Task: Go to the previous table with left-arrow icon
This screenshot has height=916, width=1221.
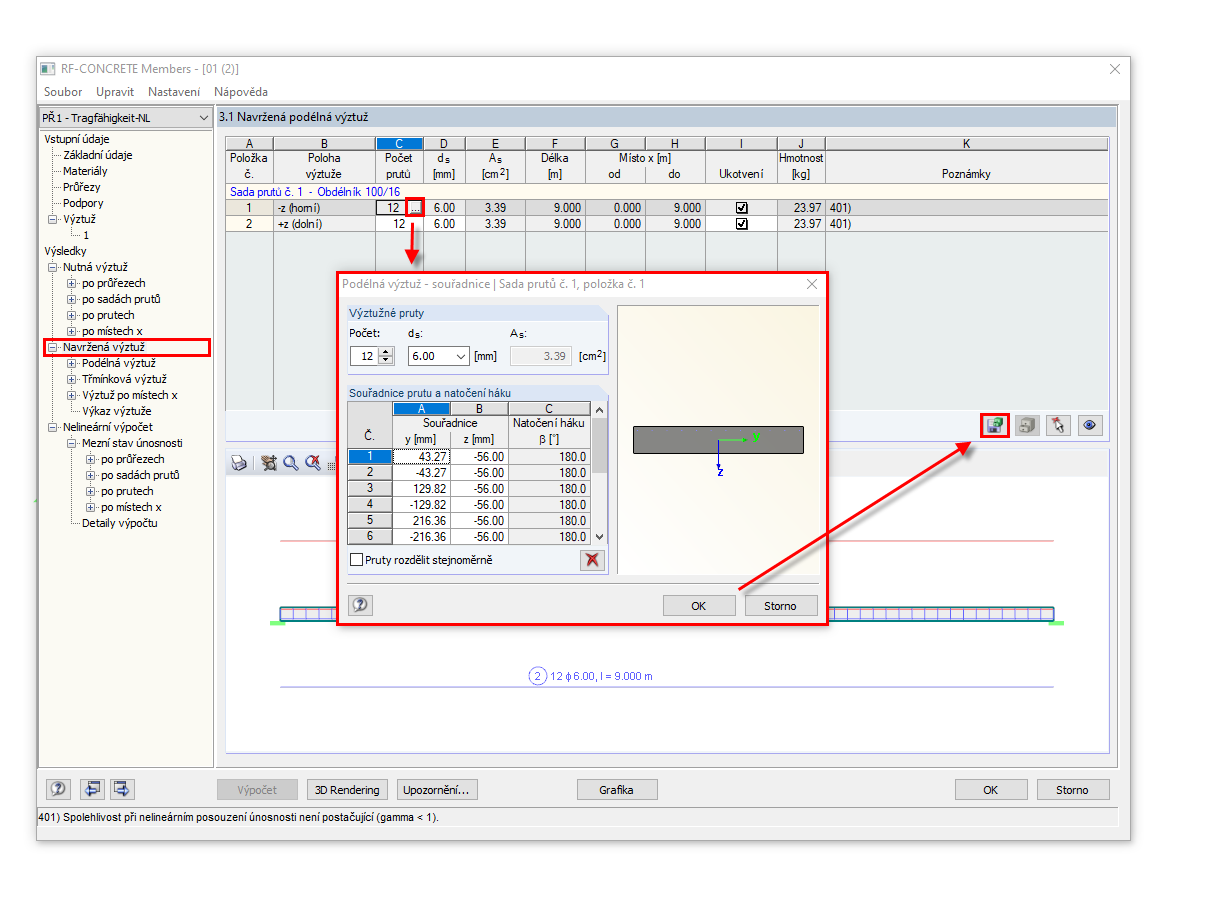Action: (x=92, y=789)
